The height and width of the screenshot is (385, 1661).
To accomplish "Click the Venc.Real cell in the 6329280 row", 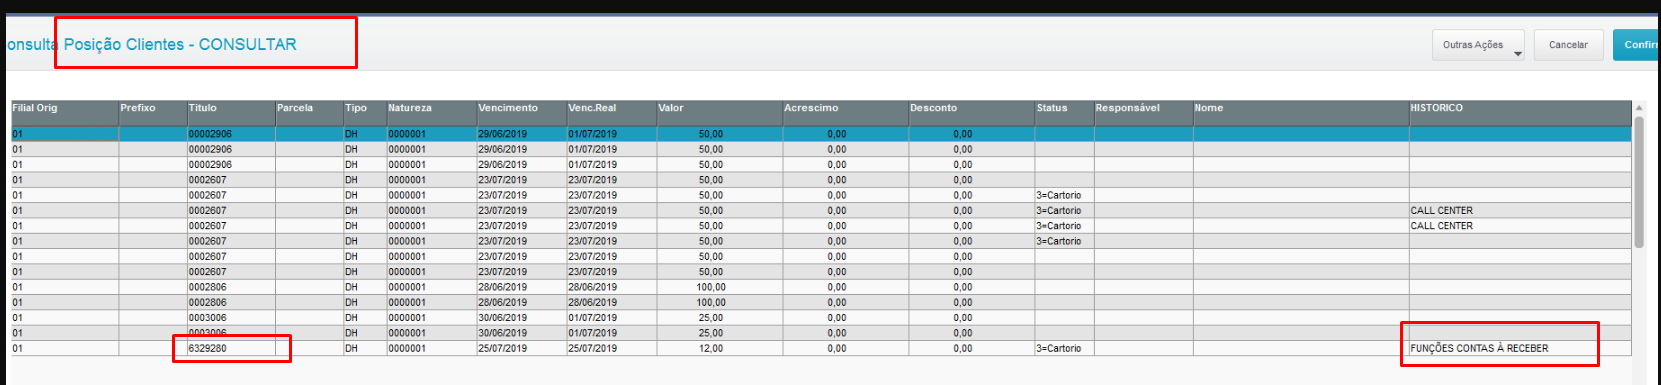I will click(611, 348).
